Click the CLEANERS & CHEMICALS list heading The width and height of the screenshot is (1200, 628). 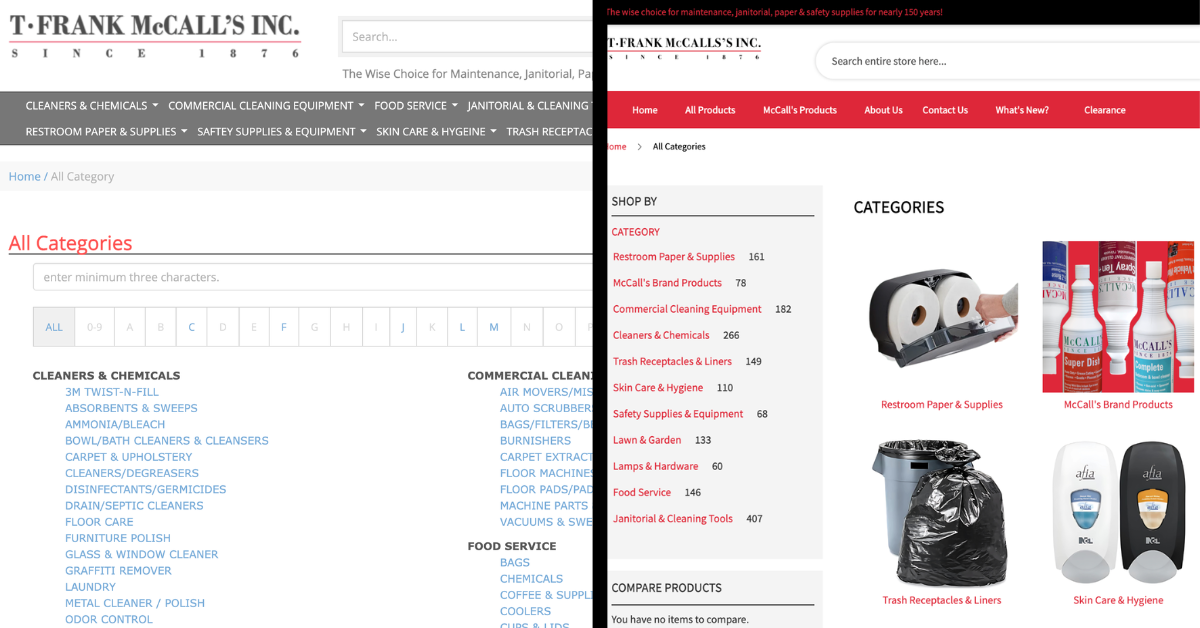pos(106,376)
